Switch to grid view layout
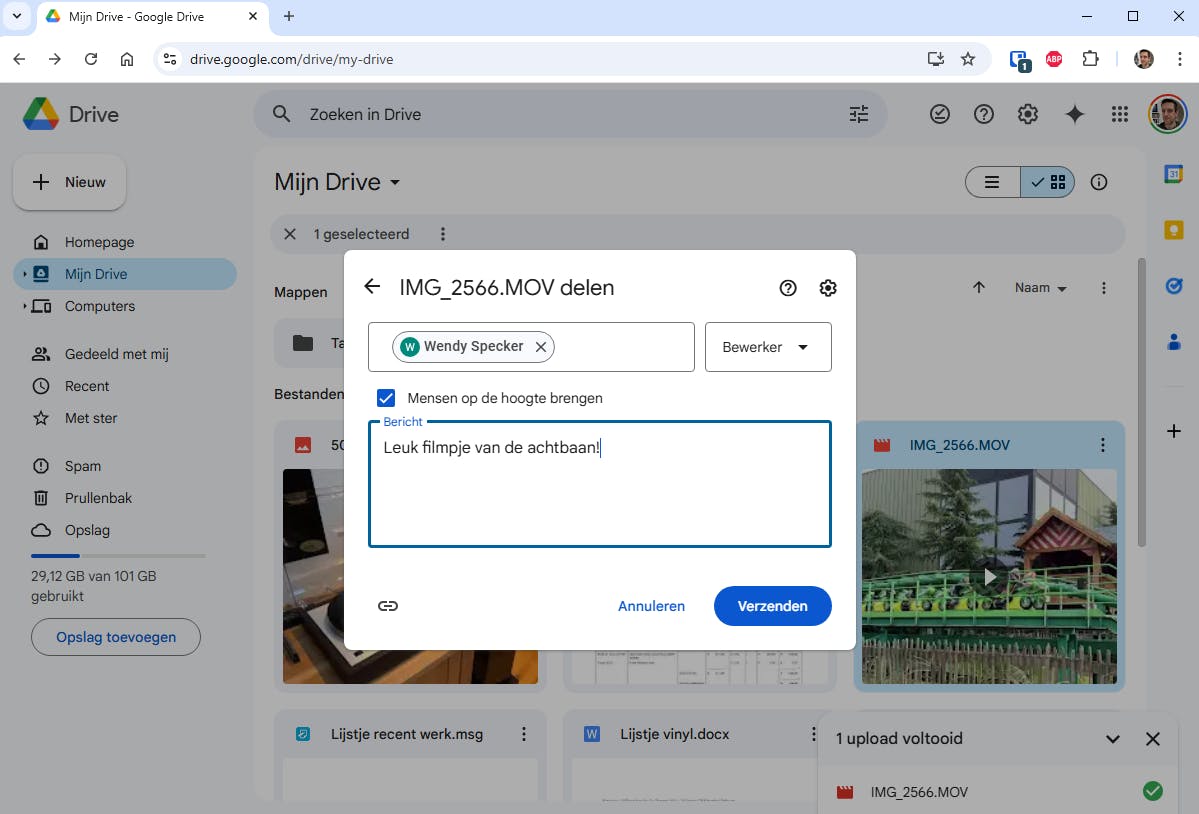This screenshot has height=814, width=1199. 1048,182
